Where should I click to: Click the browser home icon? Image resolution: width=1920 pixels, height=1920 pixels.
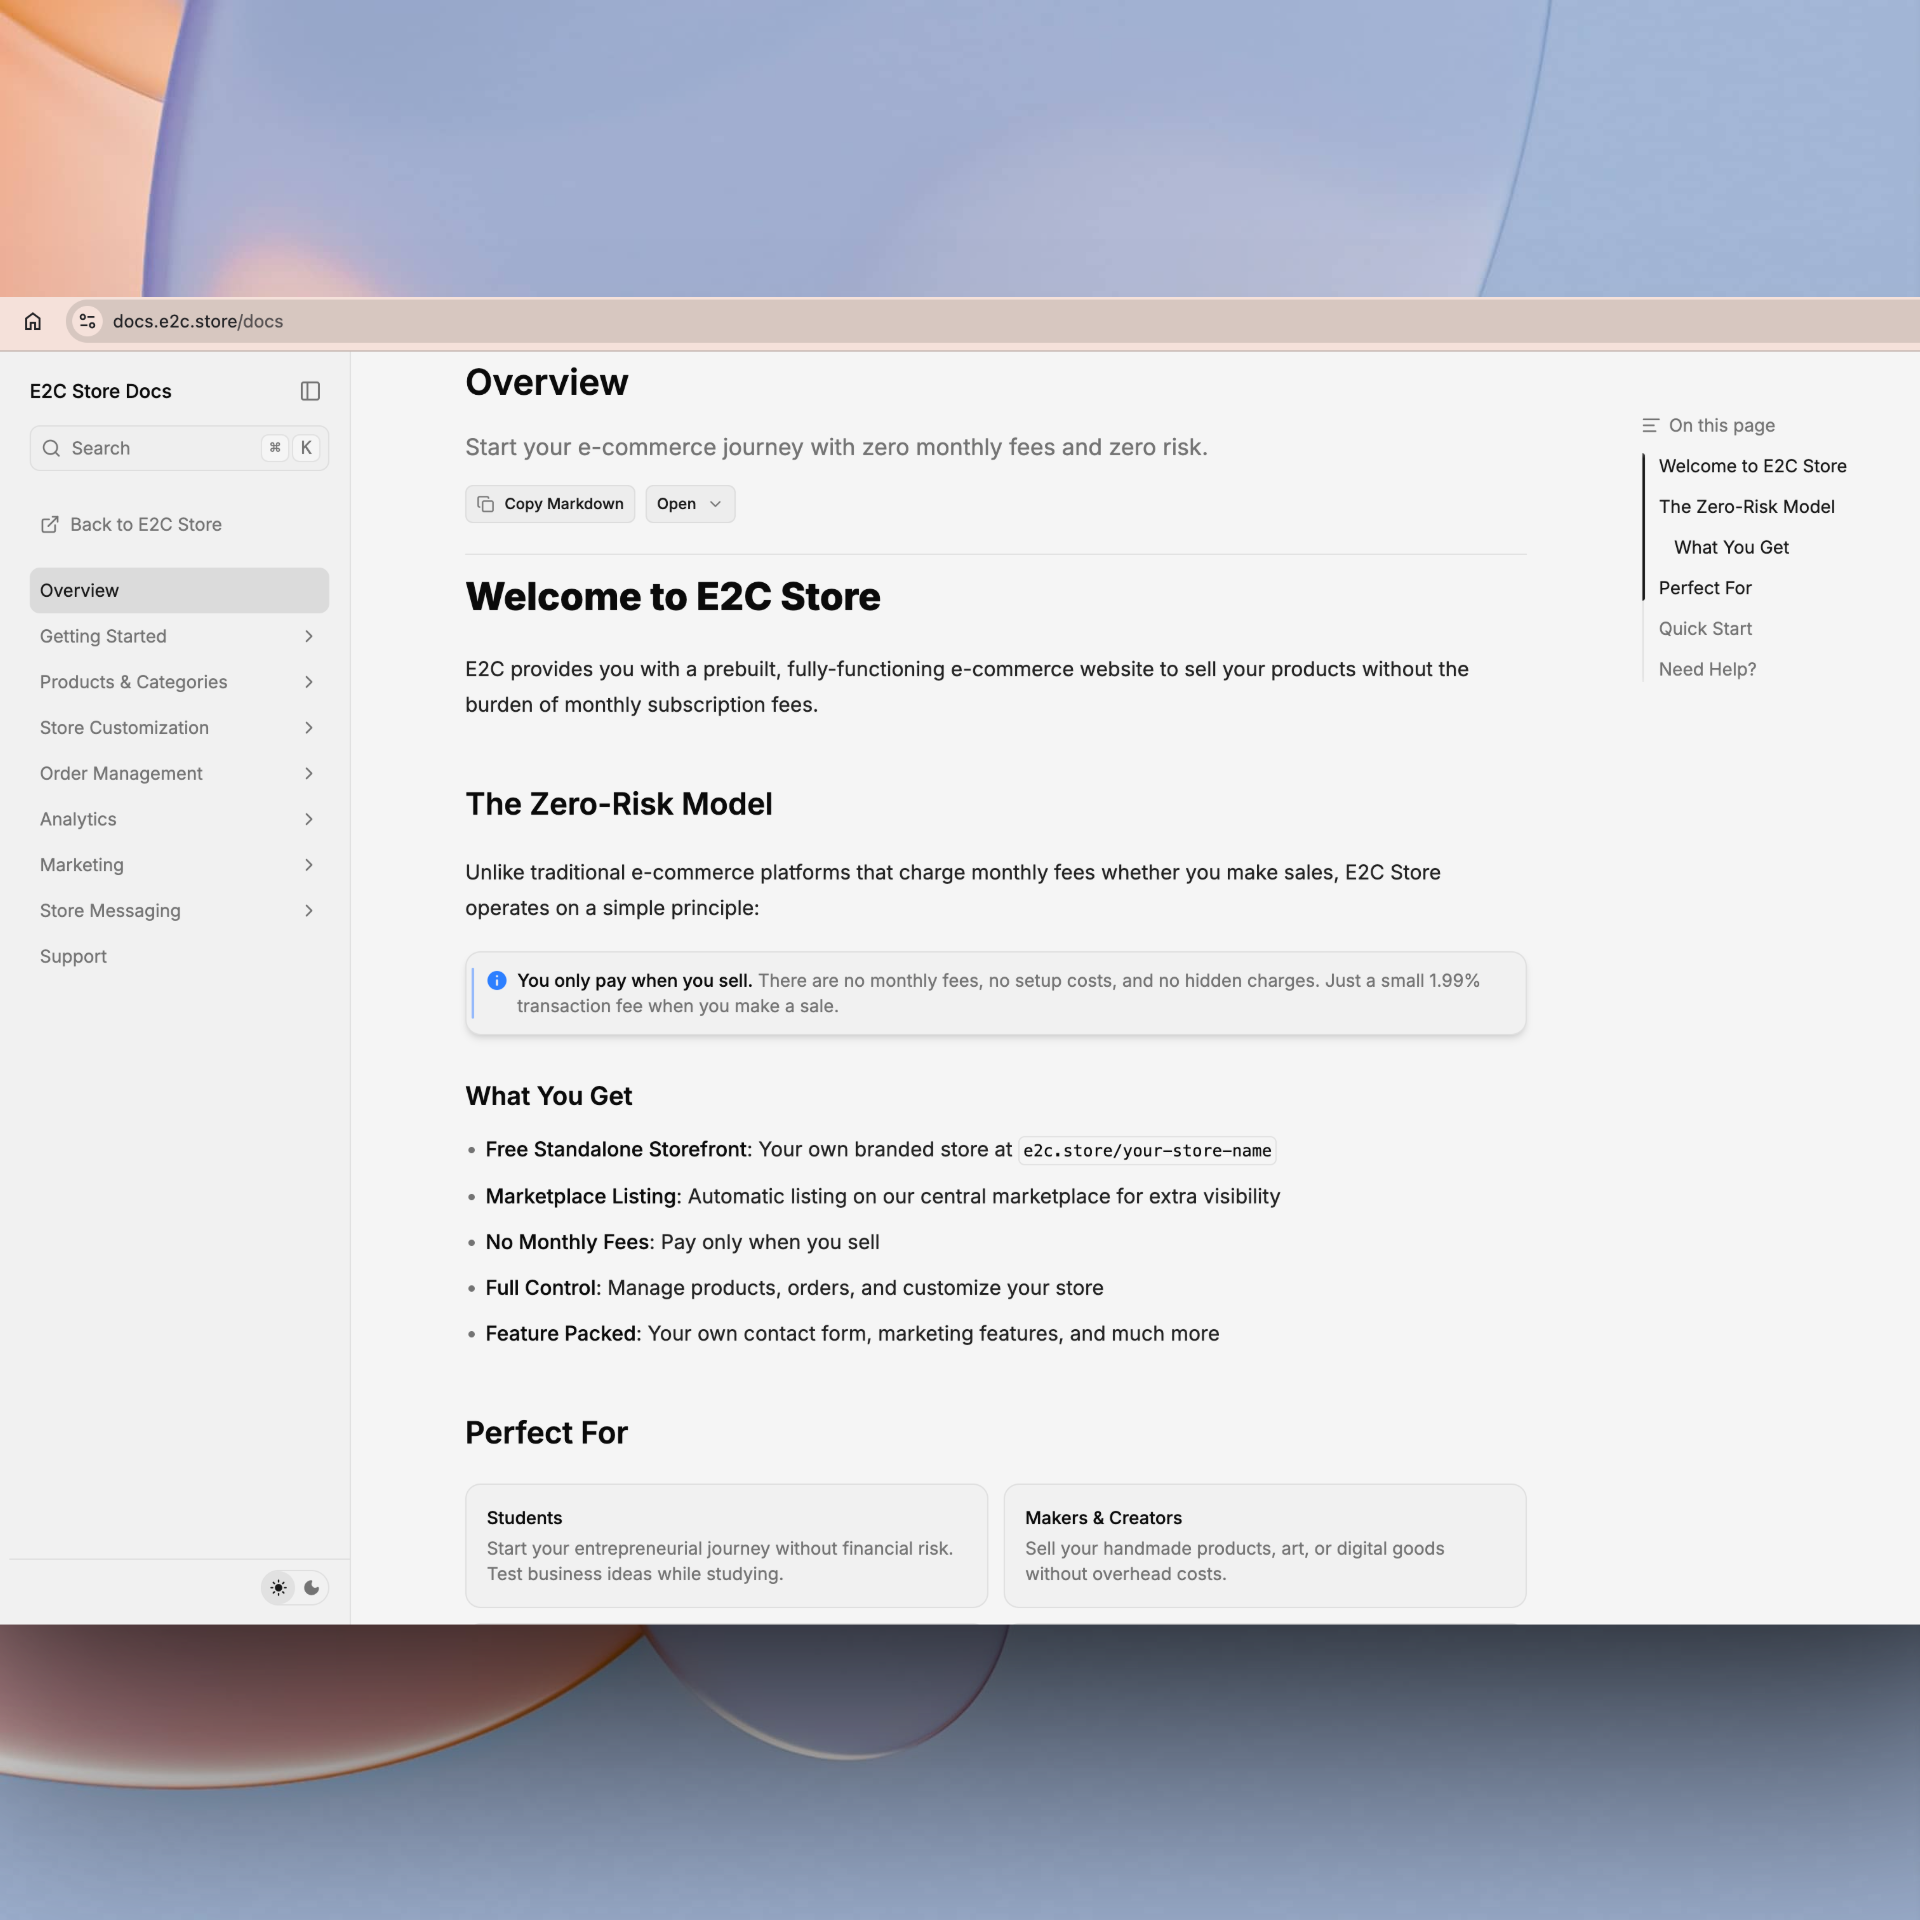point(33,321)
